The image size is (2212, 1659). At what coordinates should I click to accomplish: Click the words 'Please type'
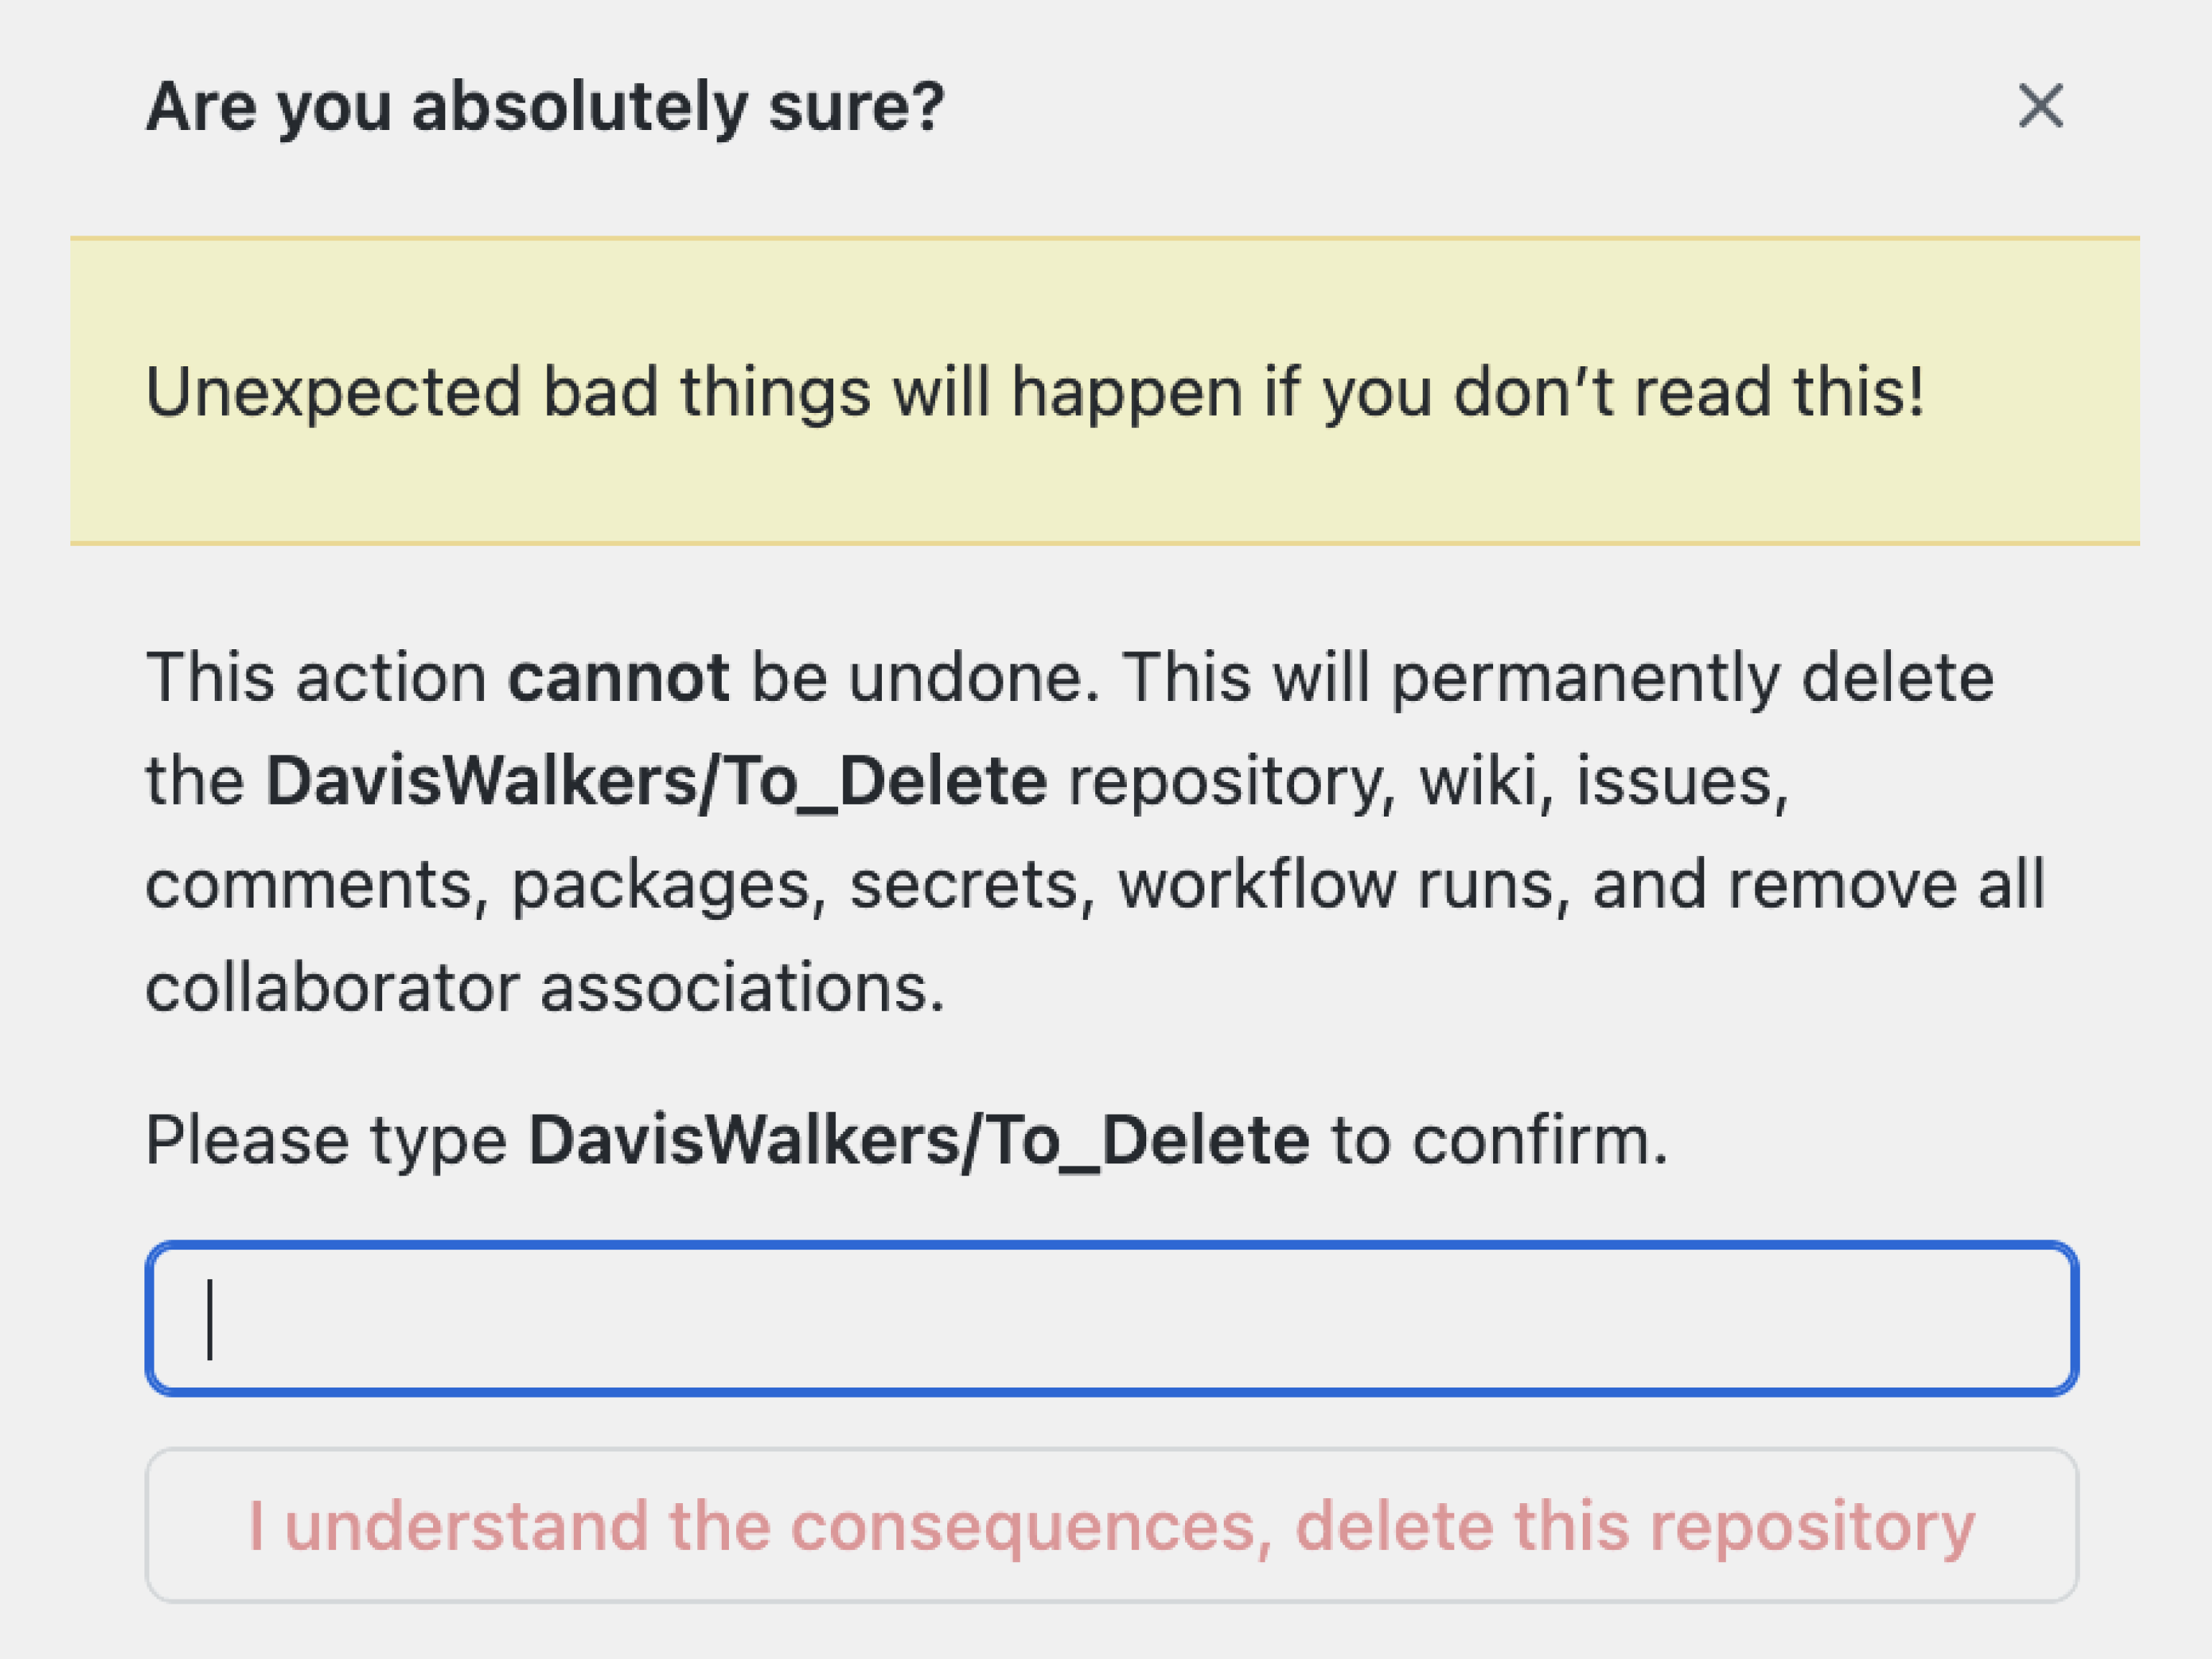tap(326, 1141)
